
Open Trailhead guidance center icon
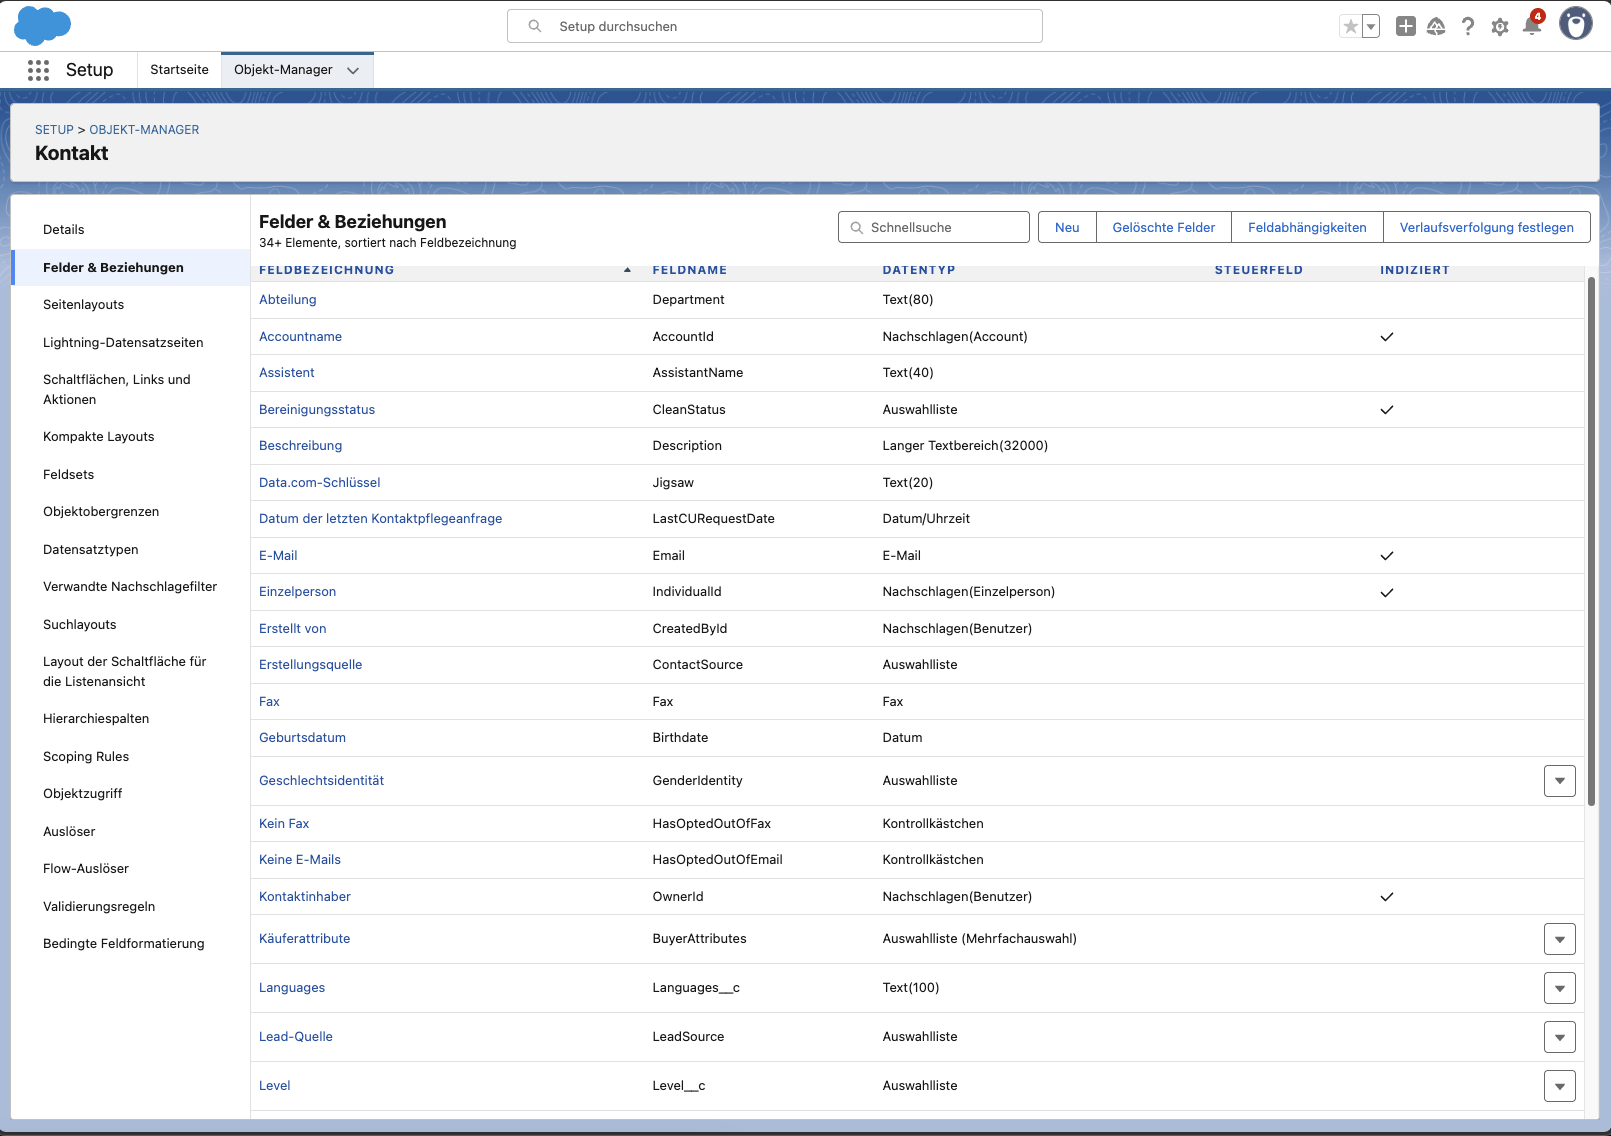(x=1436, y=27)
